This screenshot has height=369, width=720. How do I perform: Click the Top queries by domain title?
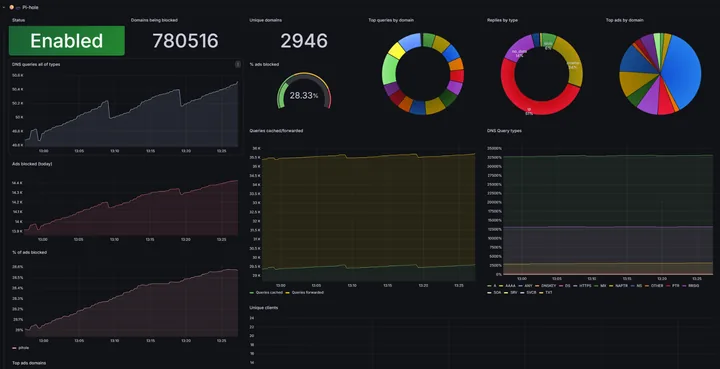pos(391,20)
